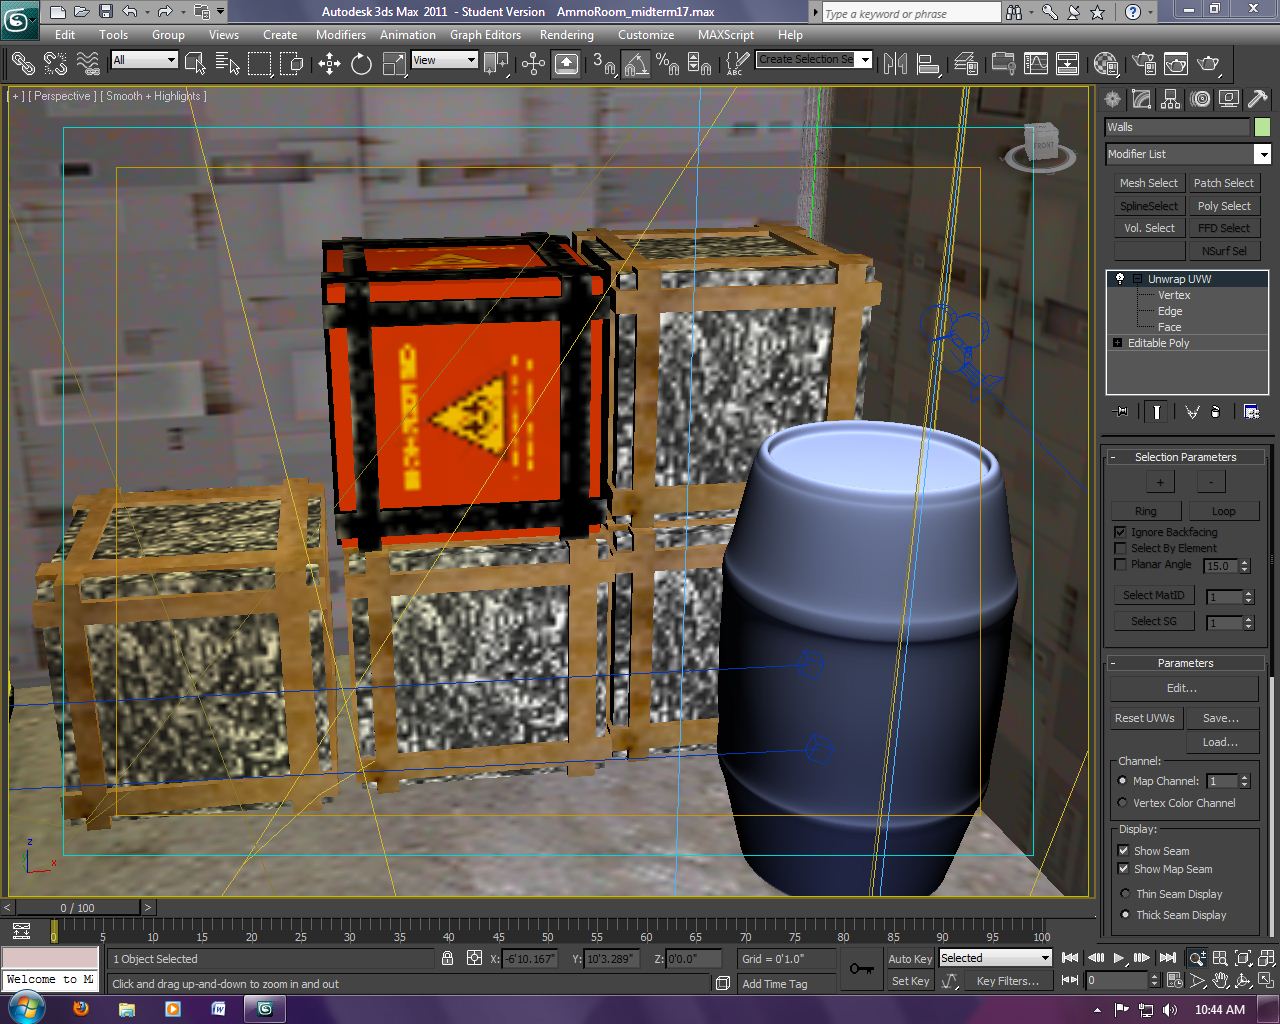Click the Edit... button in Parameters
Screen dimensions: 1280x1024
(x=1183, y=688)
